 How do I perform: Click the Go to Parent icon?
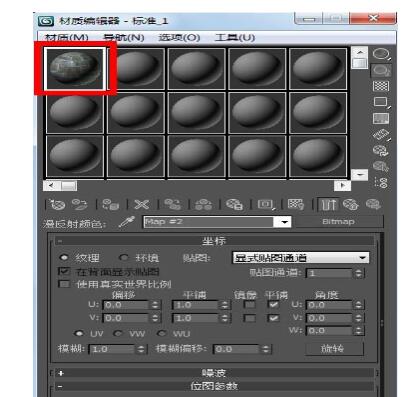[351, 204]
